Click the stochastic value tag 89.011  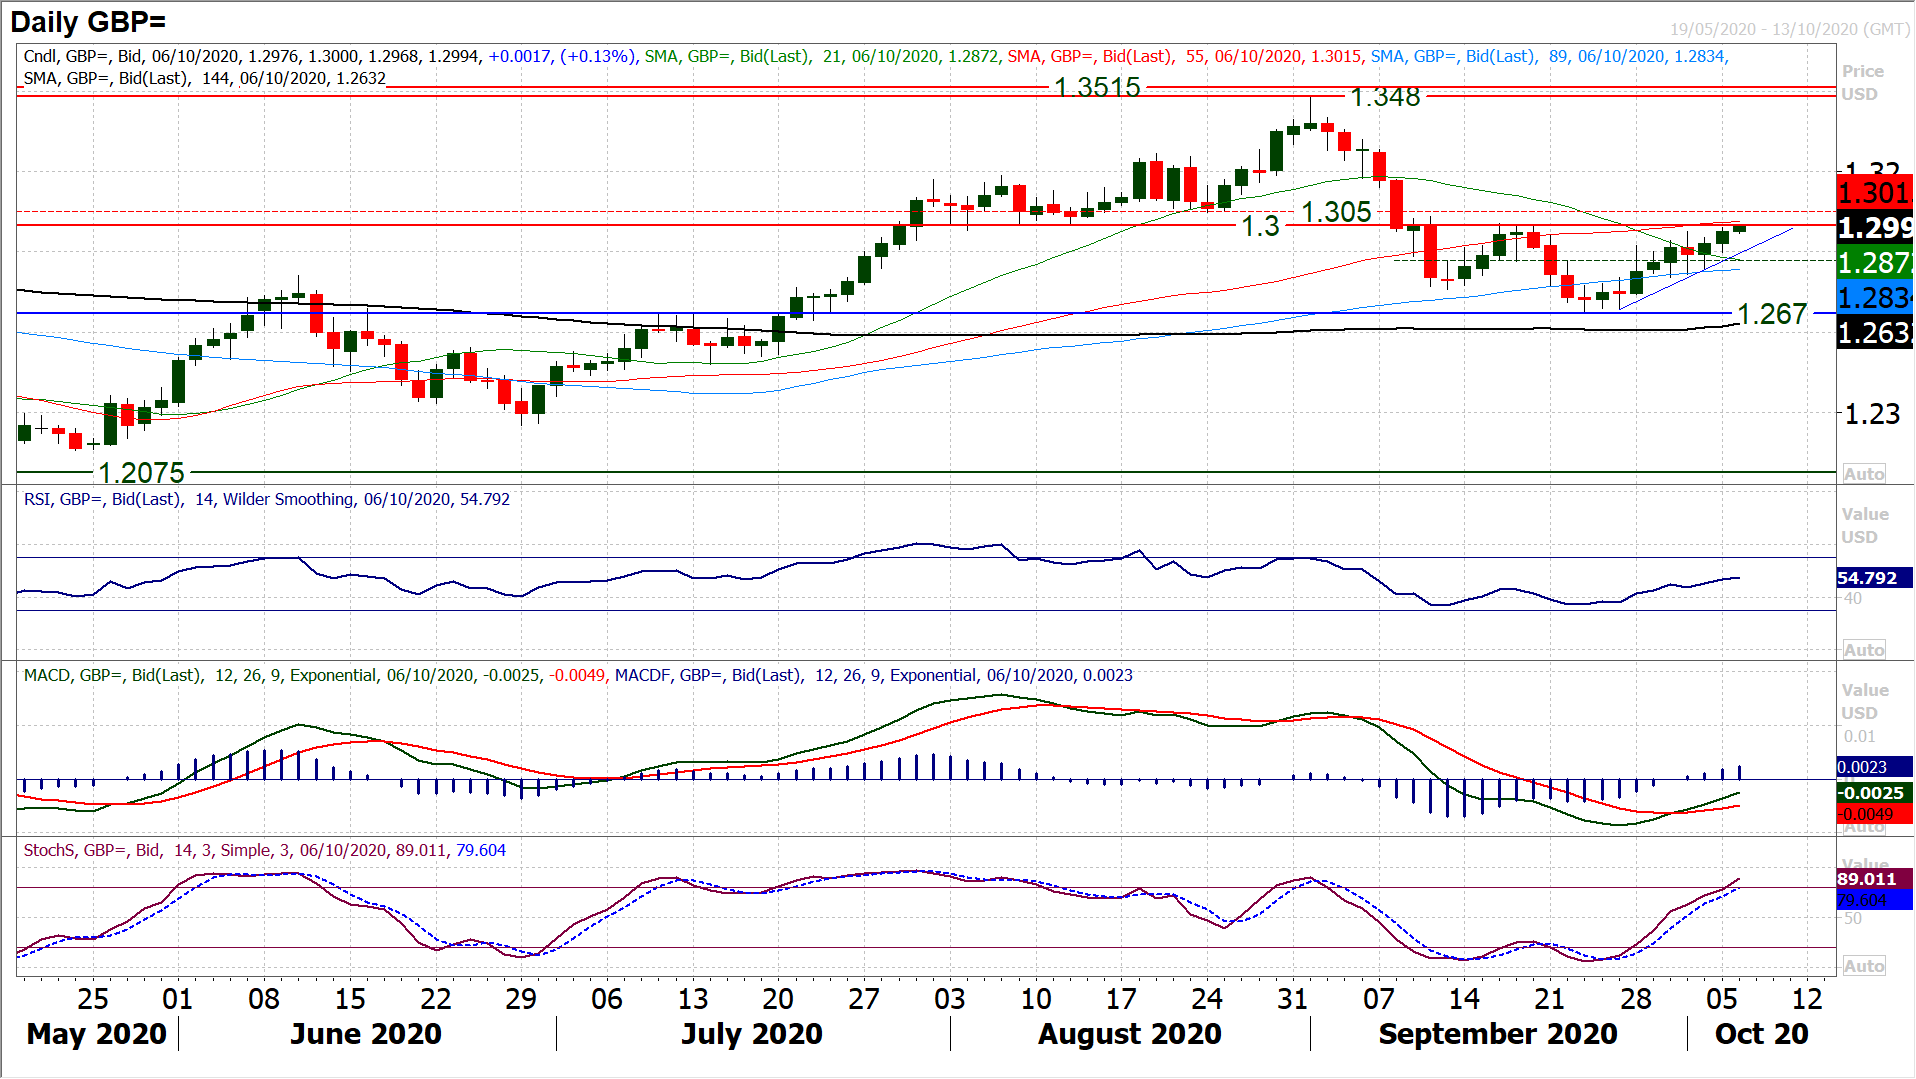pos(1874,879)
